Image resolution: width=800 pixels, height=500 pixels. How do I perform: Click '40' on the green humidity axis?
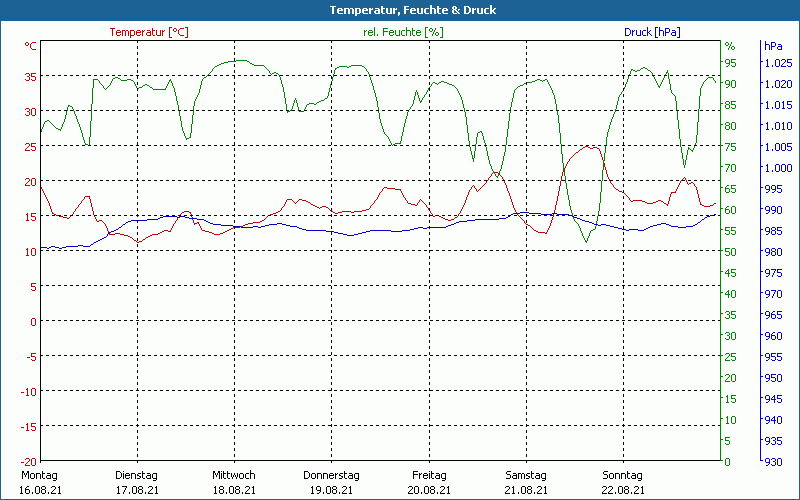click(731, 294)
